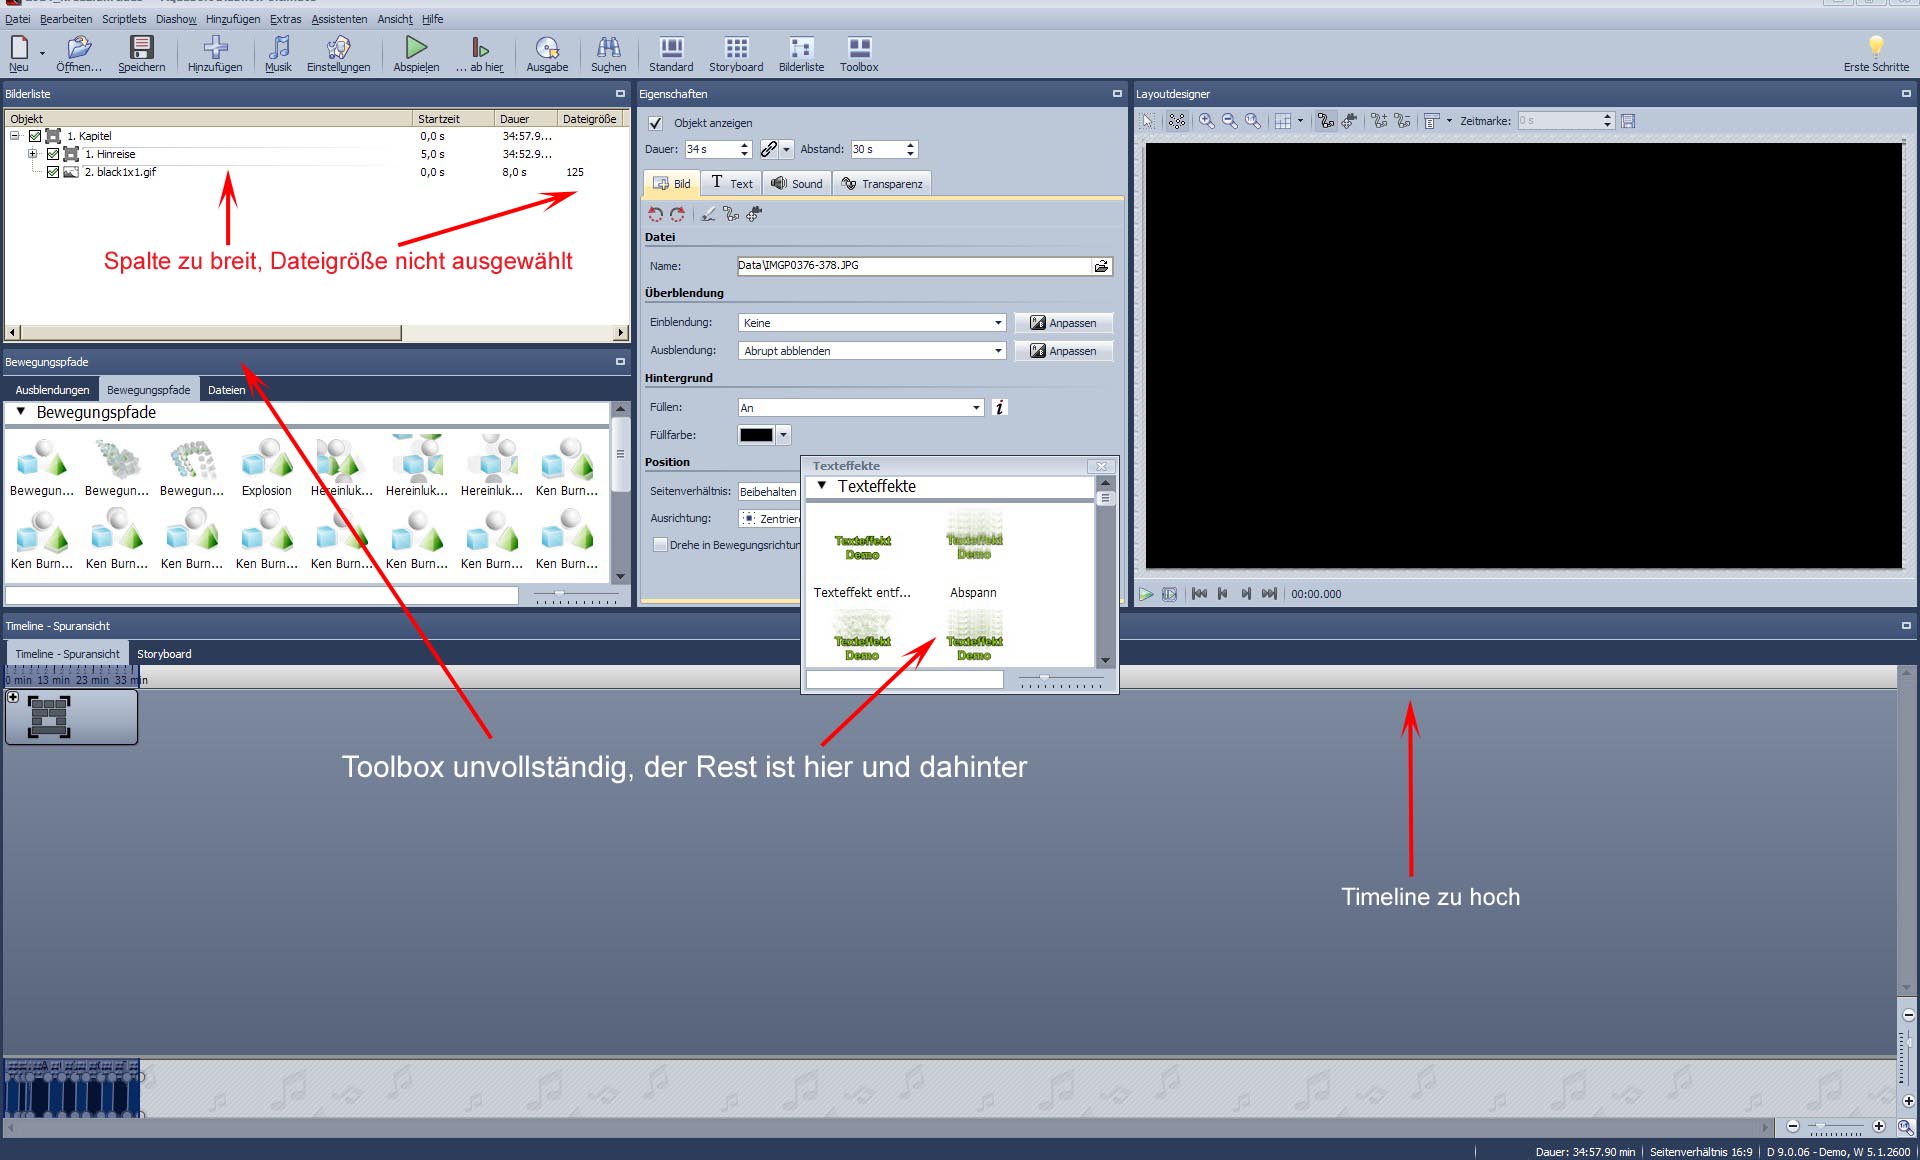The image size is (1920, 1160).
Task: Open the Einblendung dropdown
Action: pyautogui.click(x=997, y=323)
